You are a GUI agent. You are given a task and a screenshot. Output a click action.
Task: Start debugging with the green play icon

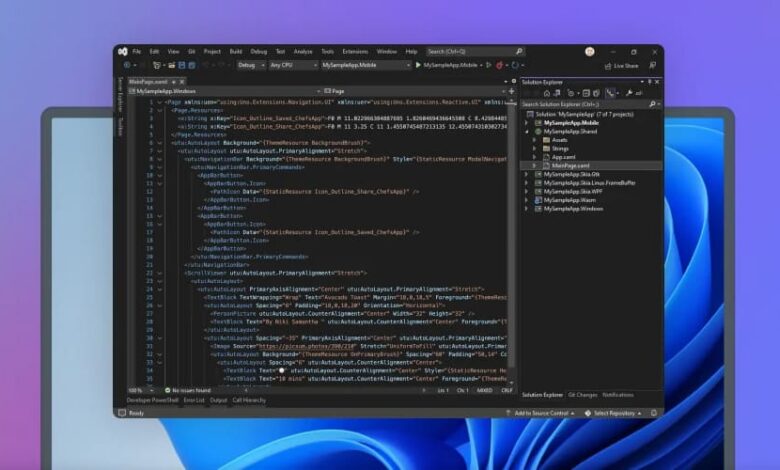(x=418, y=65)
